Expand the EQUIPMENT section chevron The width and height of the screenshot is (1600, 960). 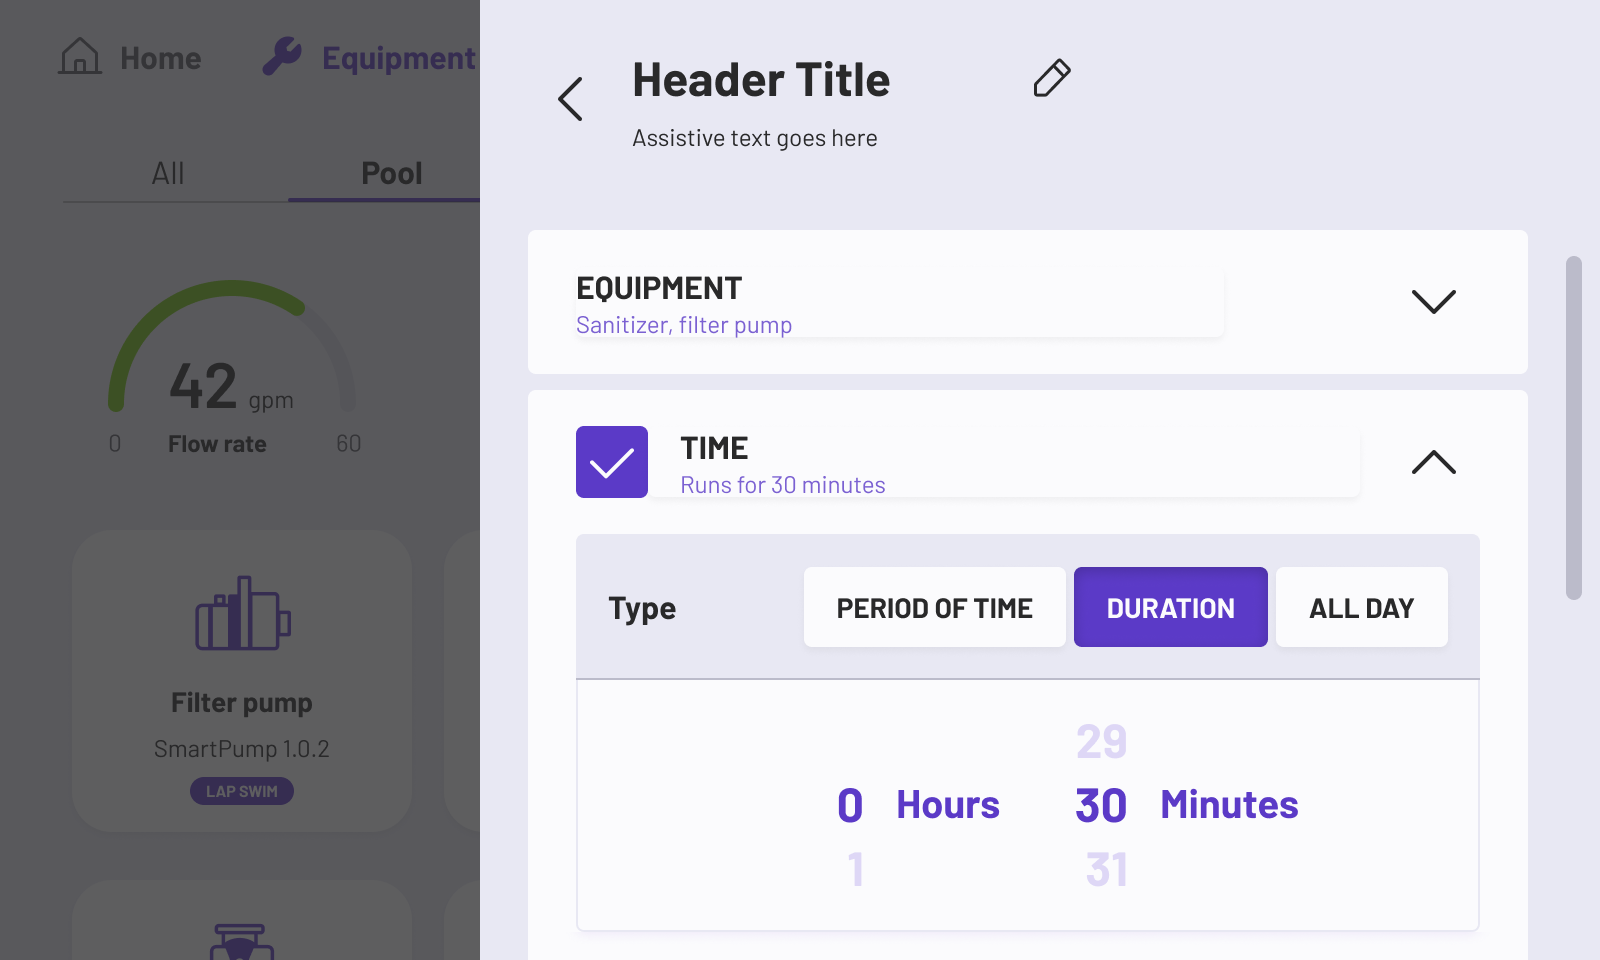[1433, 301]
